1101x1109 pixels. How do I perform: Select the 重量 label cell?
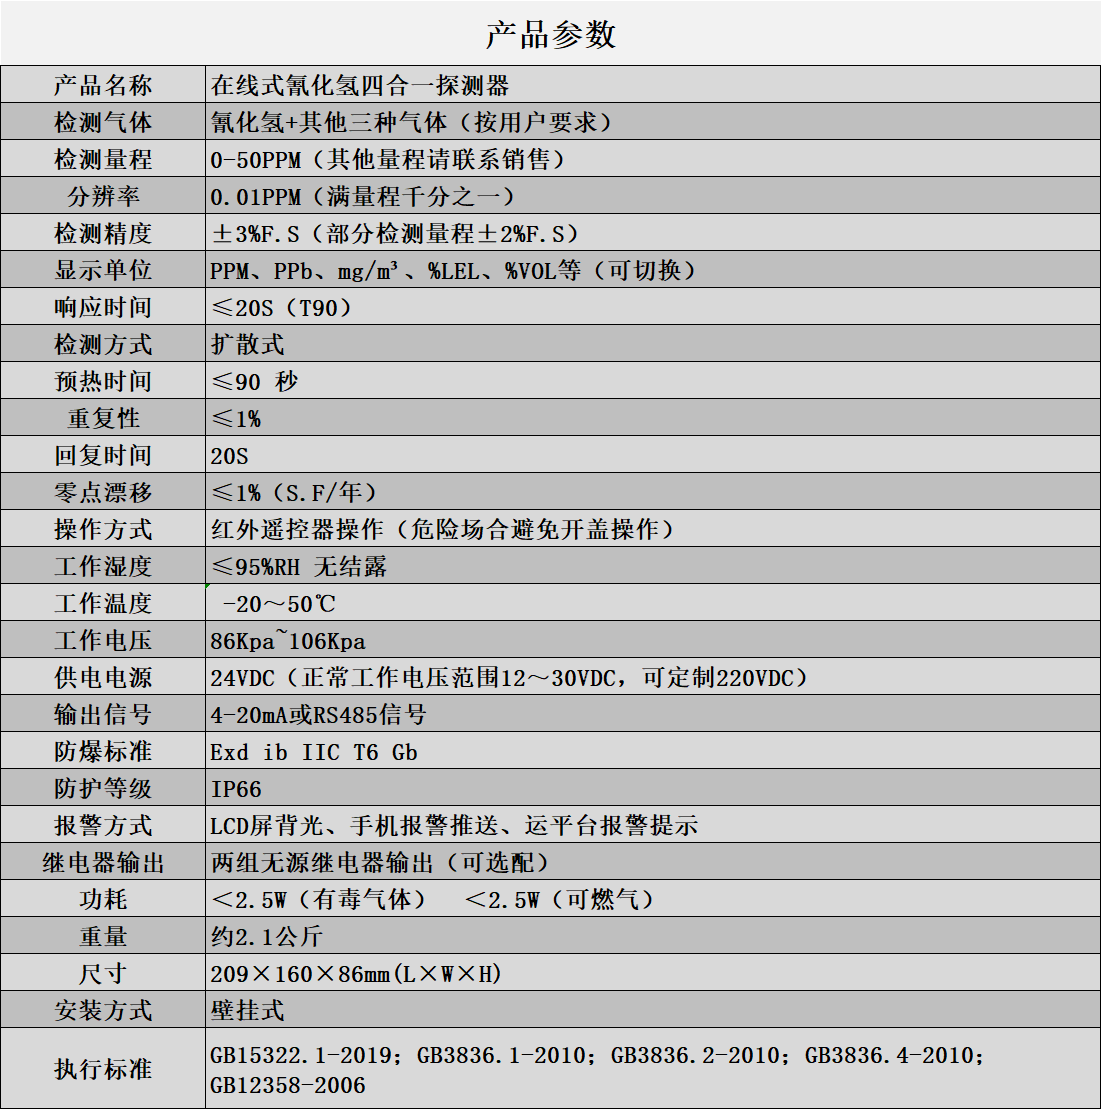coord(103,935)
